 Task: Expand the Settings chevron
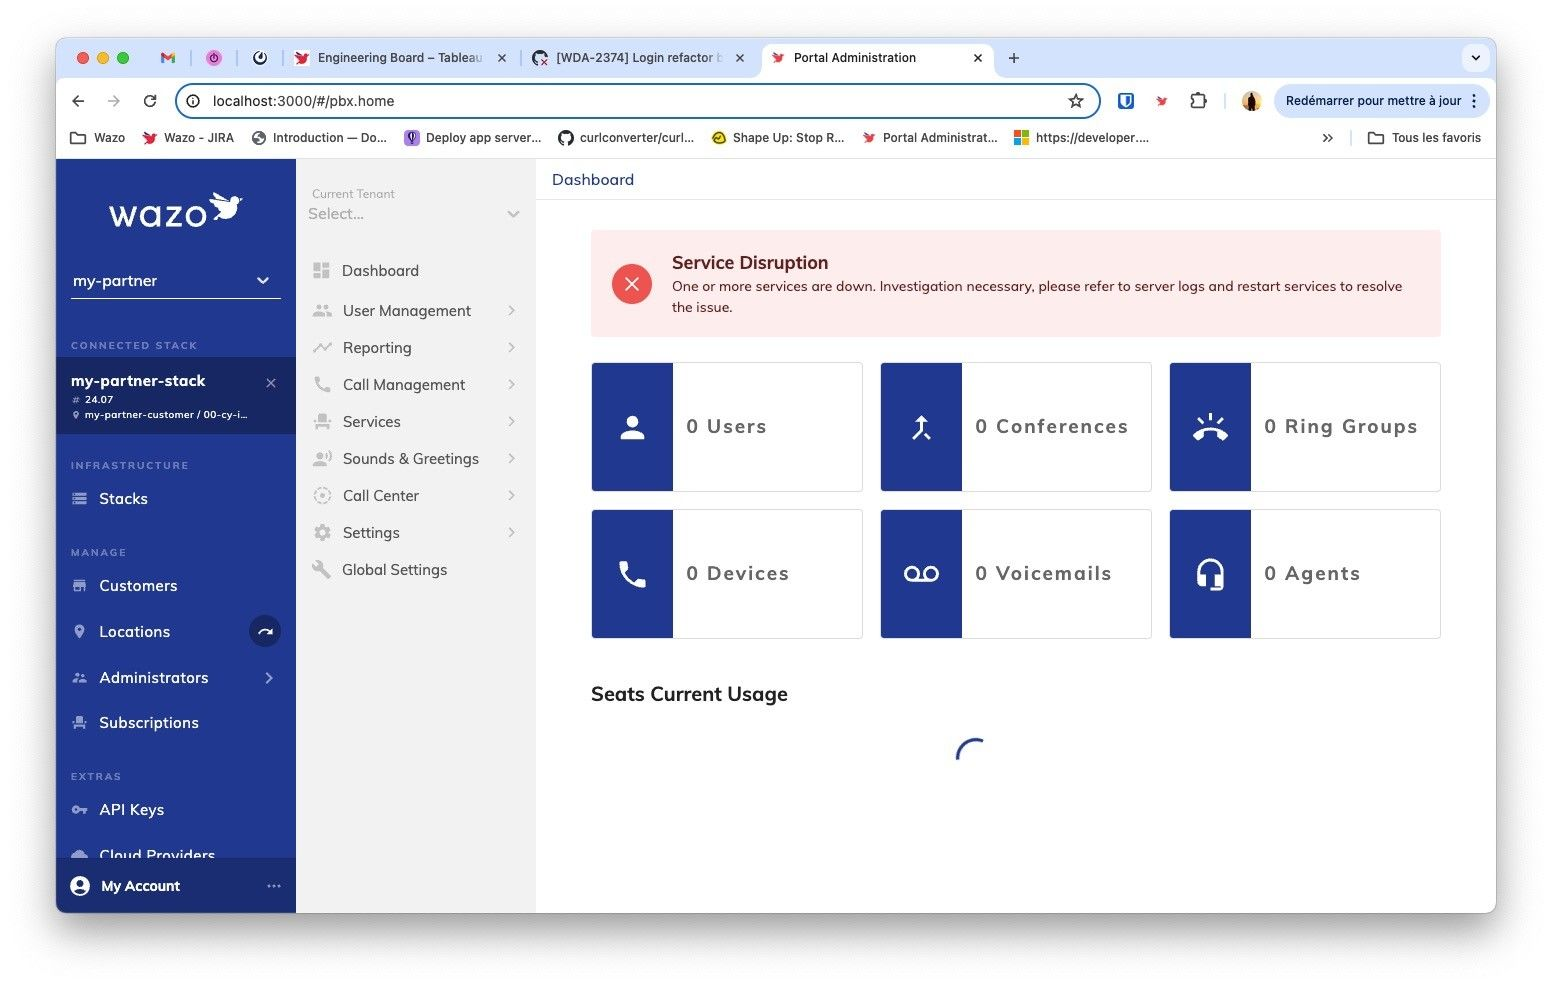click(511, 533)
